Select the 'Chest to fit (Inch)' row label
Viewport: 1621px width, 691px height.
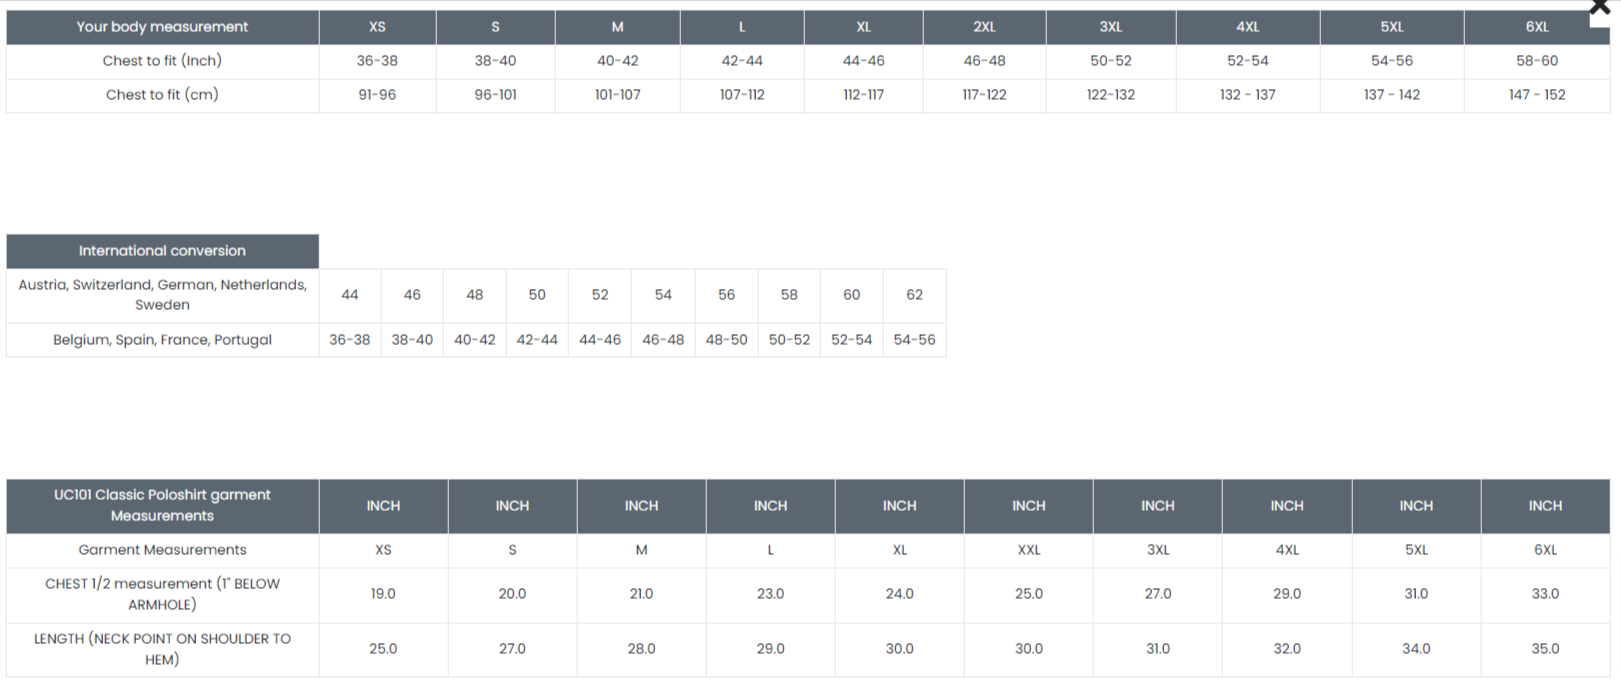point(162,61)
